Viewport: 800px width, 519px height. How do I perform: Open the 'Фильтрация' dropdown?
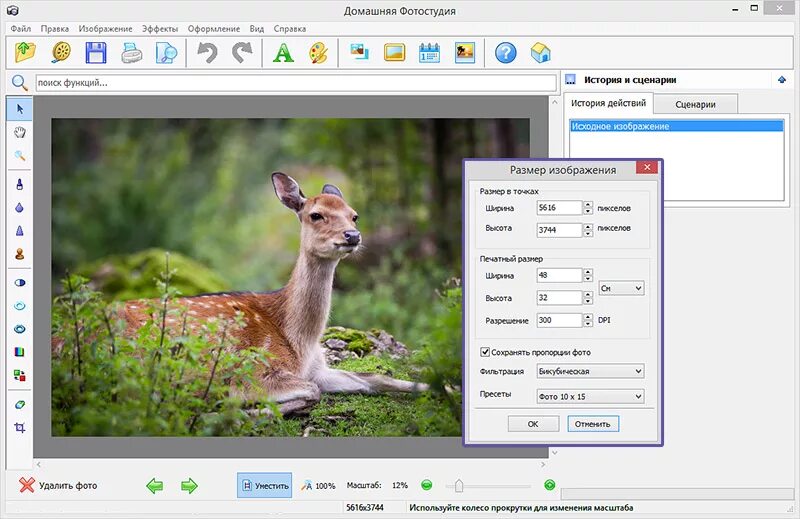(590, 371)
